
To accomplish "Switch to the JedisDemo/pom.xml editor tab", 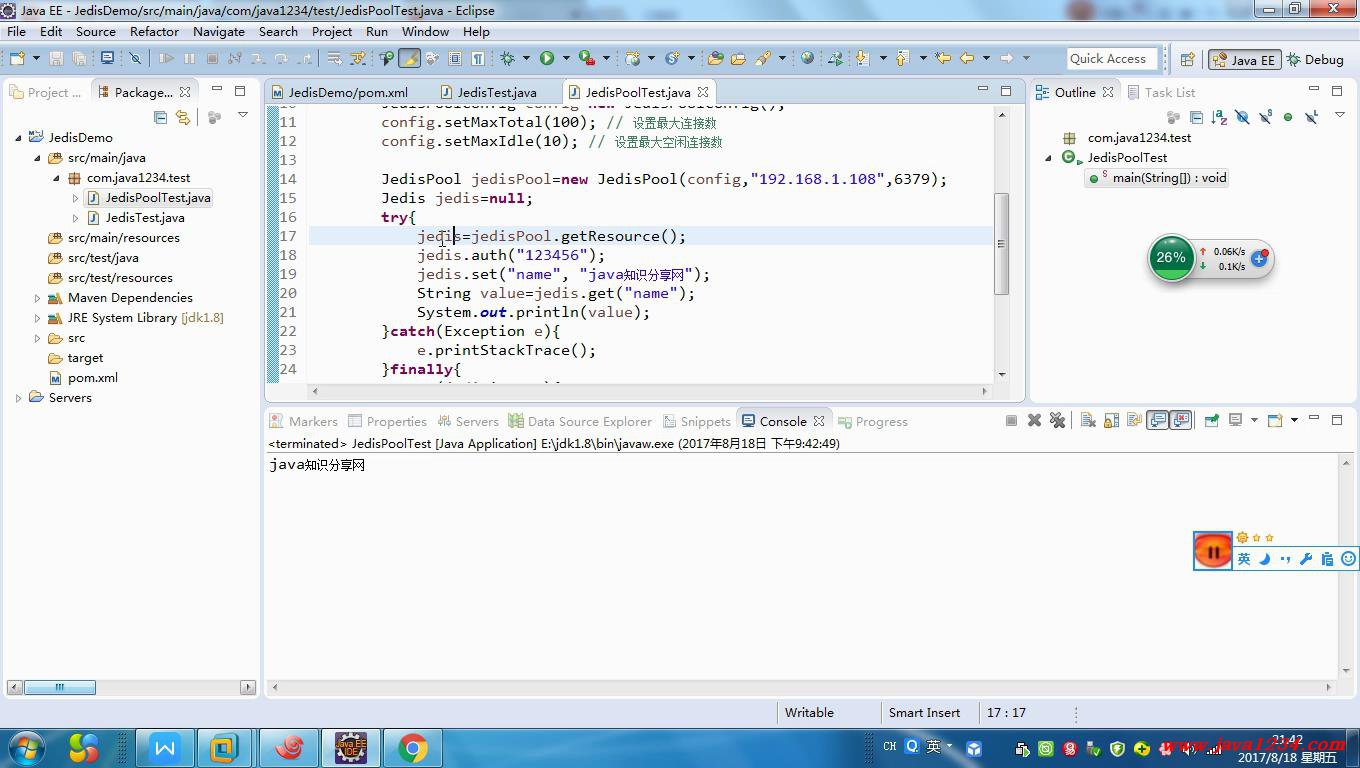I will pos(339,92).
